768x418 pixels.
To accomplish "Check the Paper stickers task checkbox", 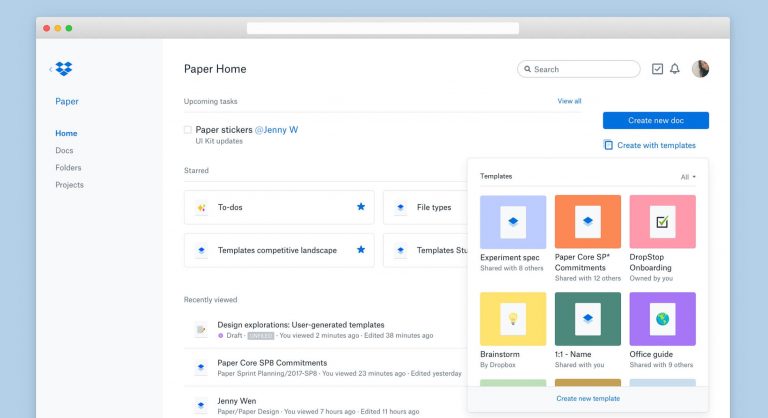I will click(188, 130).
